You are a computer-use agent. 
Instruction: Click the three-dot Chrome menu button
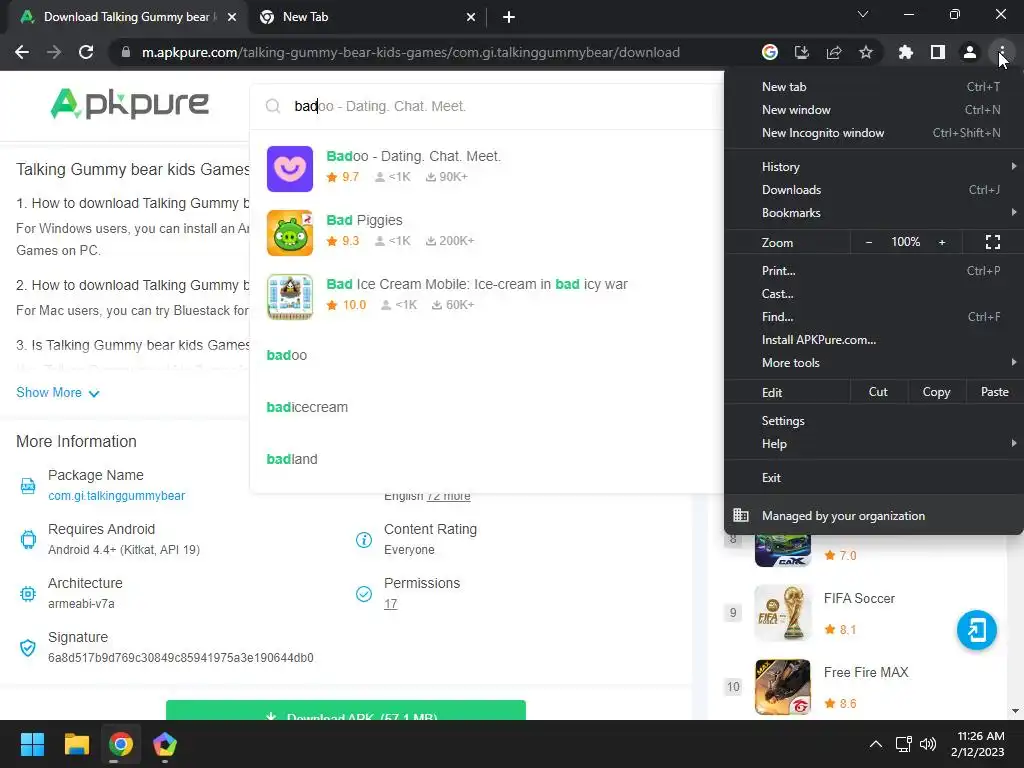coord(1001,52)
